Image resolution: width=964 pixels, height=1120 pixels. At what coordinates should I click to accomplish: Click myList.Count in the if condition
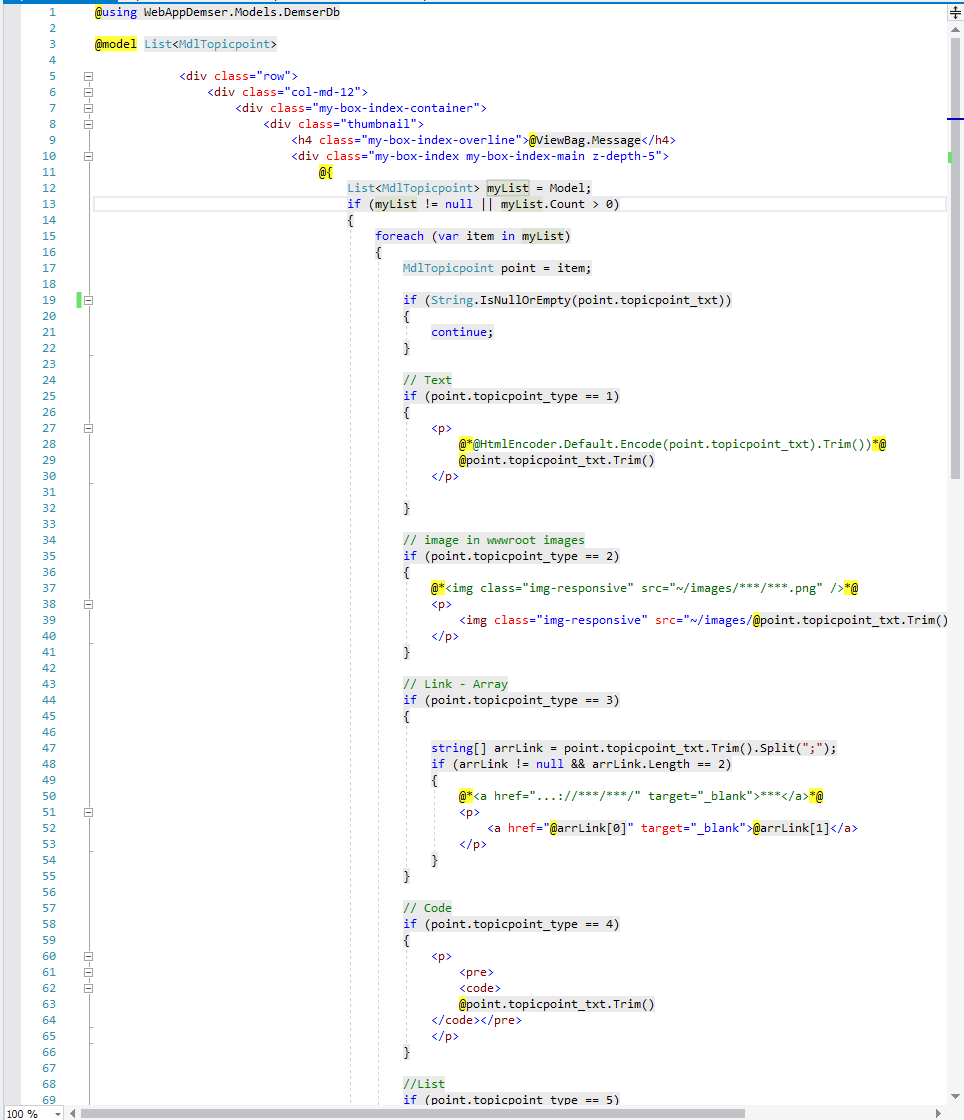pos(543,204)
